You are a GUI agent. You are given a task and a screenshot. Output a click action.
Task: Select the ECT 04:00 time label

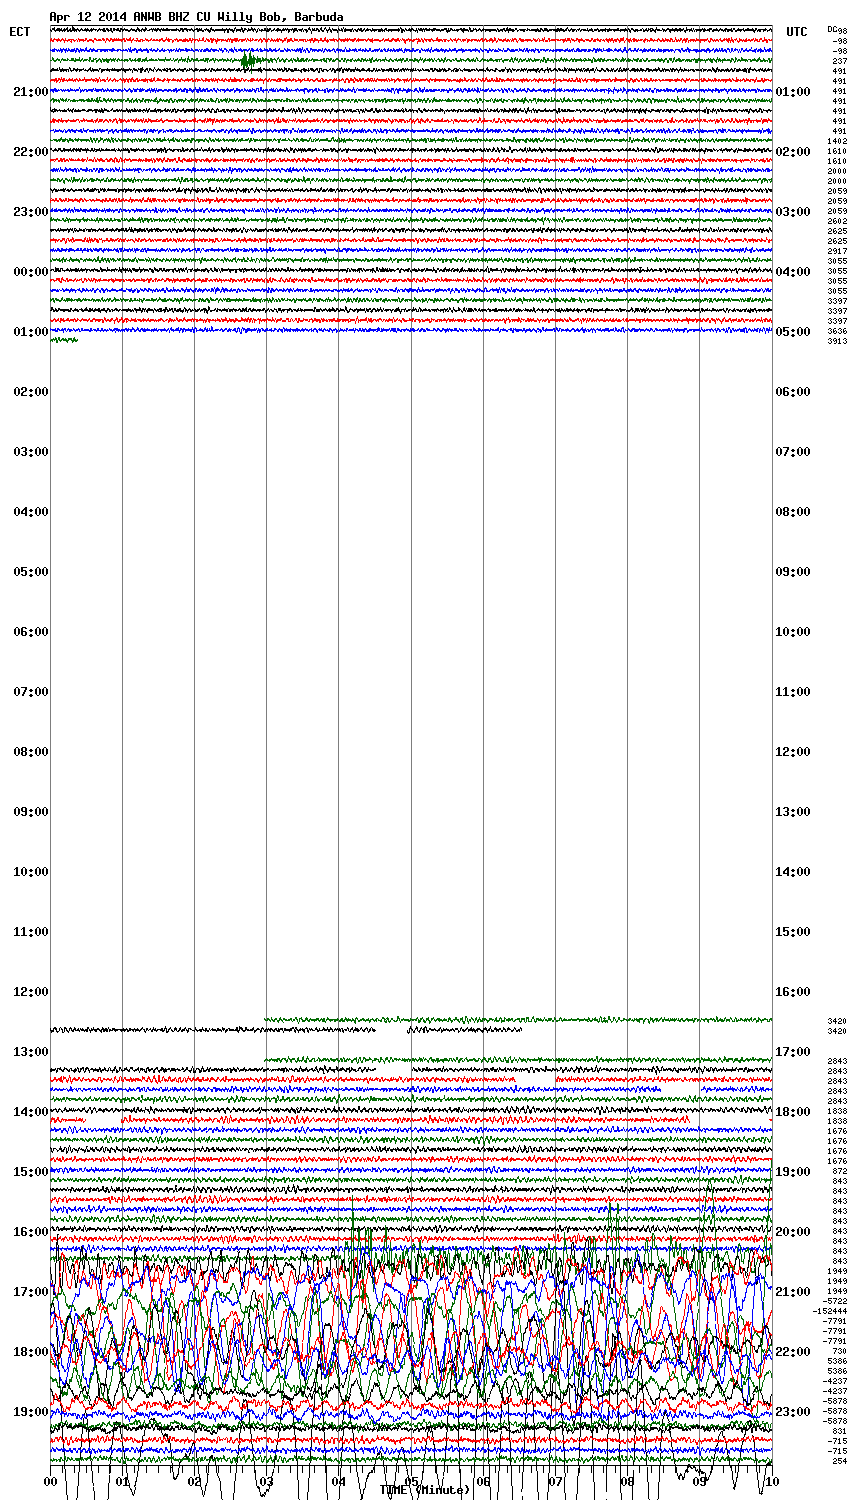(31, 512)
